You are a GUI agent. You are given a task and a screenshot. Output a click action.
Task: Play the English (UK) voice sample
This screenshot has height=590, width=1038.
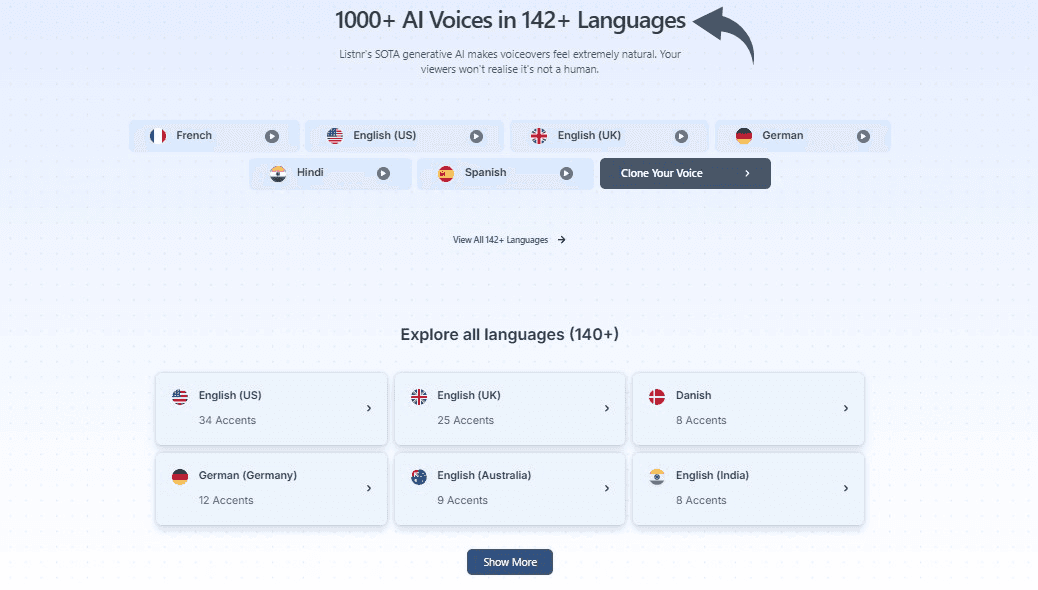click(681, 136)
